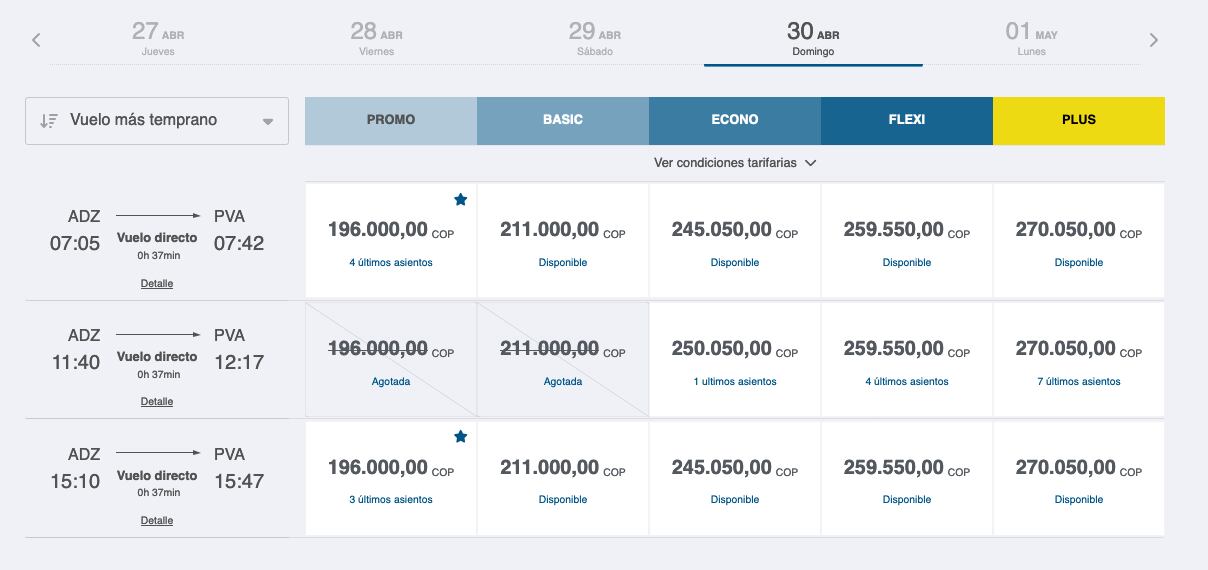
Task: Choose the 29 ABR Sábado date tab
Action: (595, 39)
